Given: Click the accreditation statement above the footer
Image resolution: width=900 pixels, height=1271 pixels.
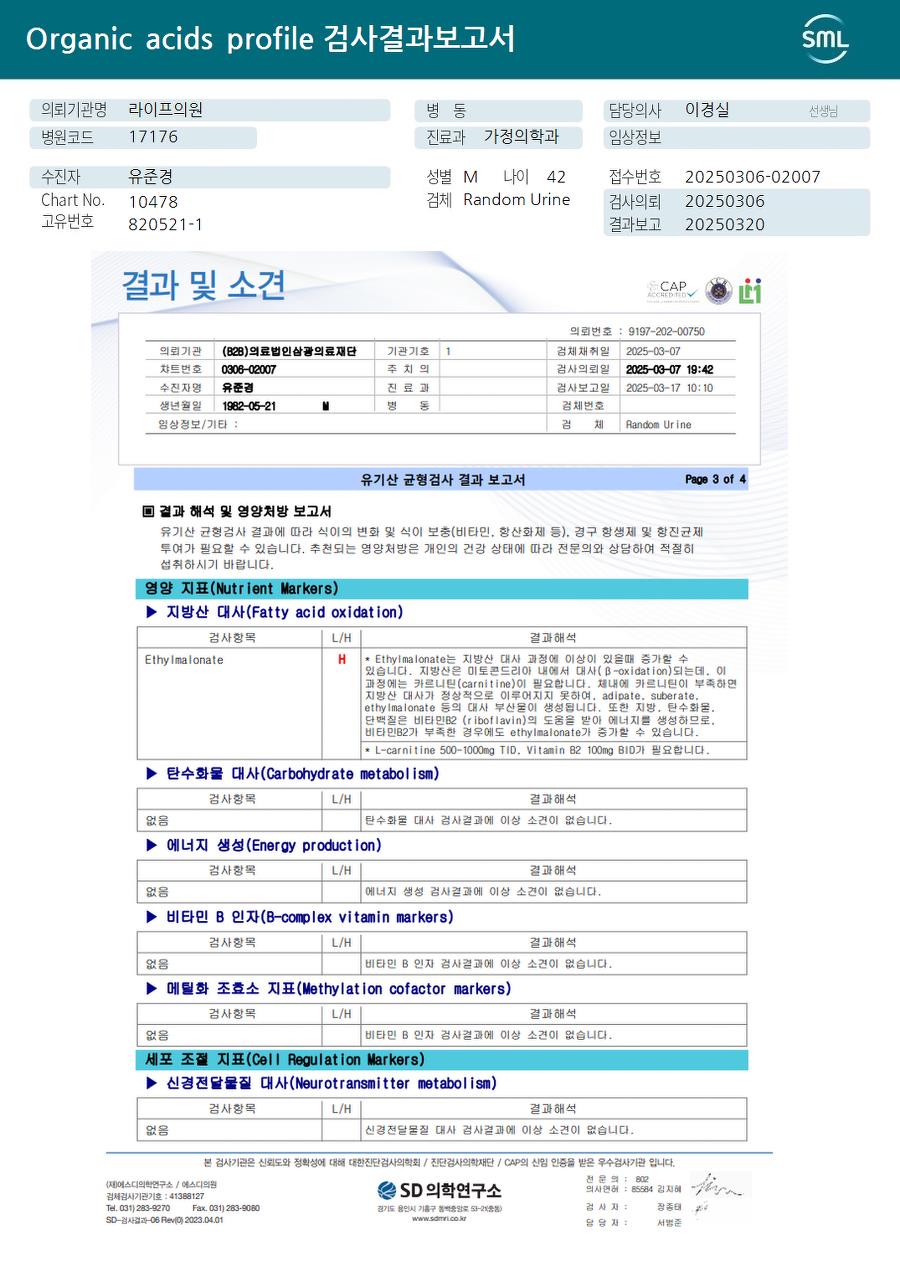Looking at the screenshot, I should tap(439, 1162).
